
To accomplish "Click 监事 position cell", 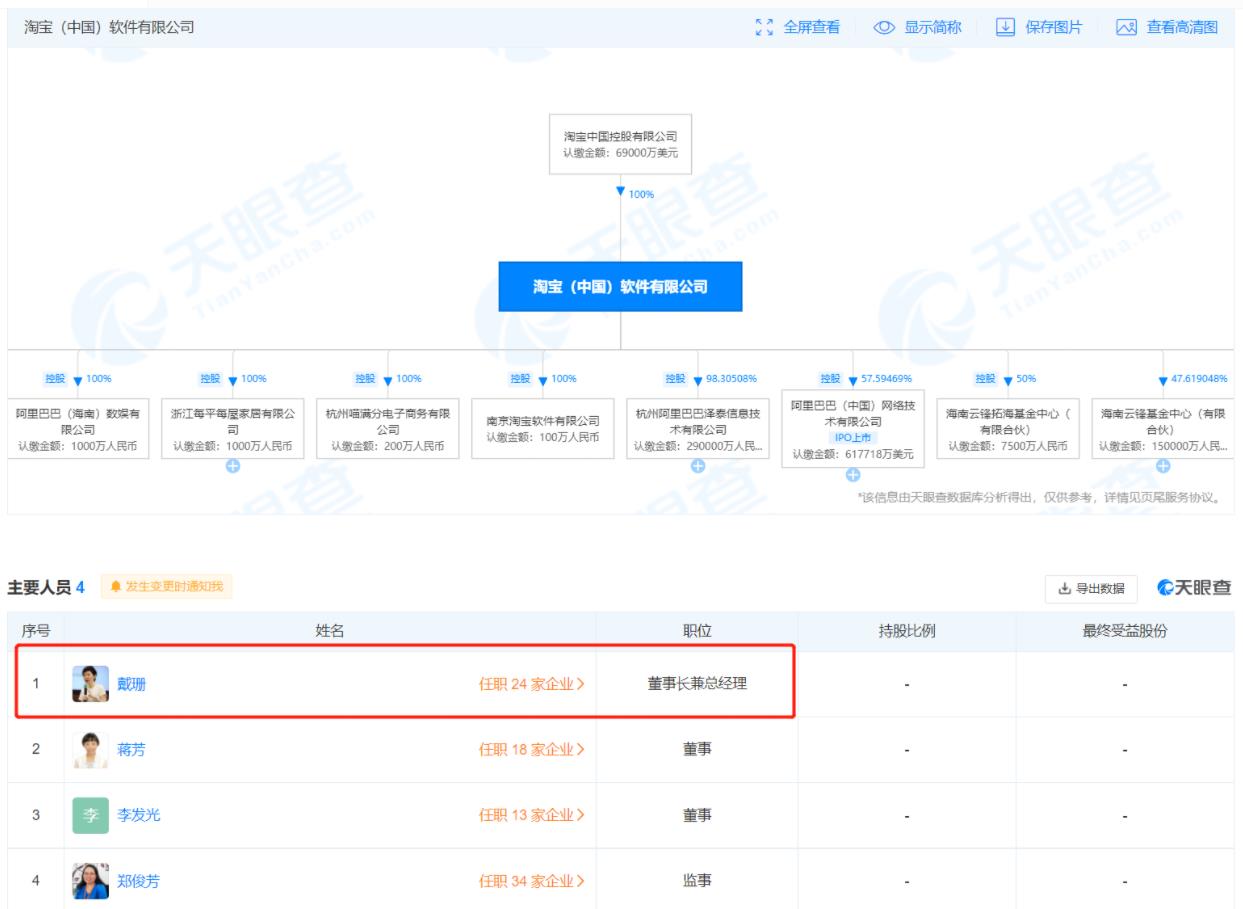I will (x=697, y=880).
